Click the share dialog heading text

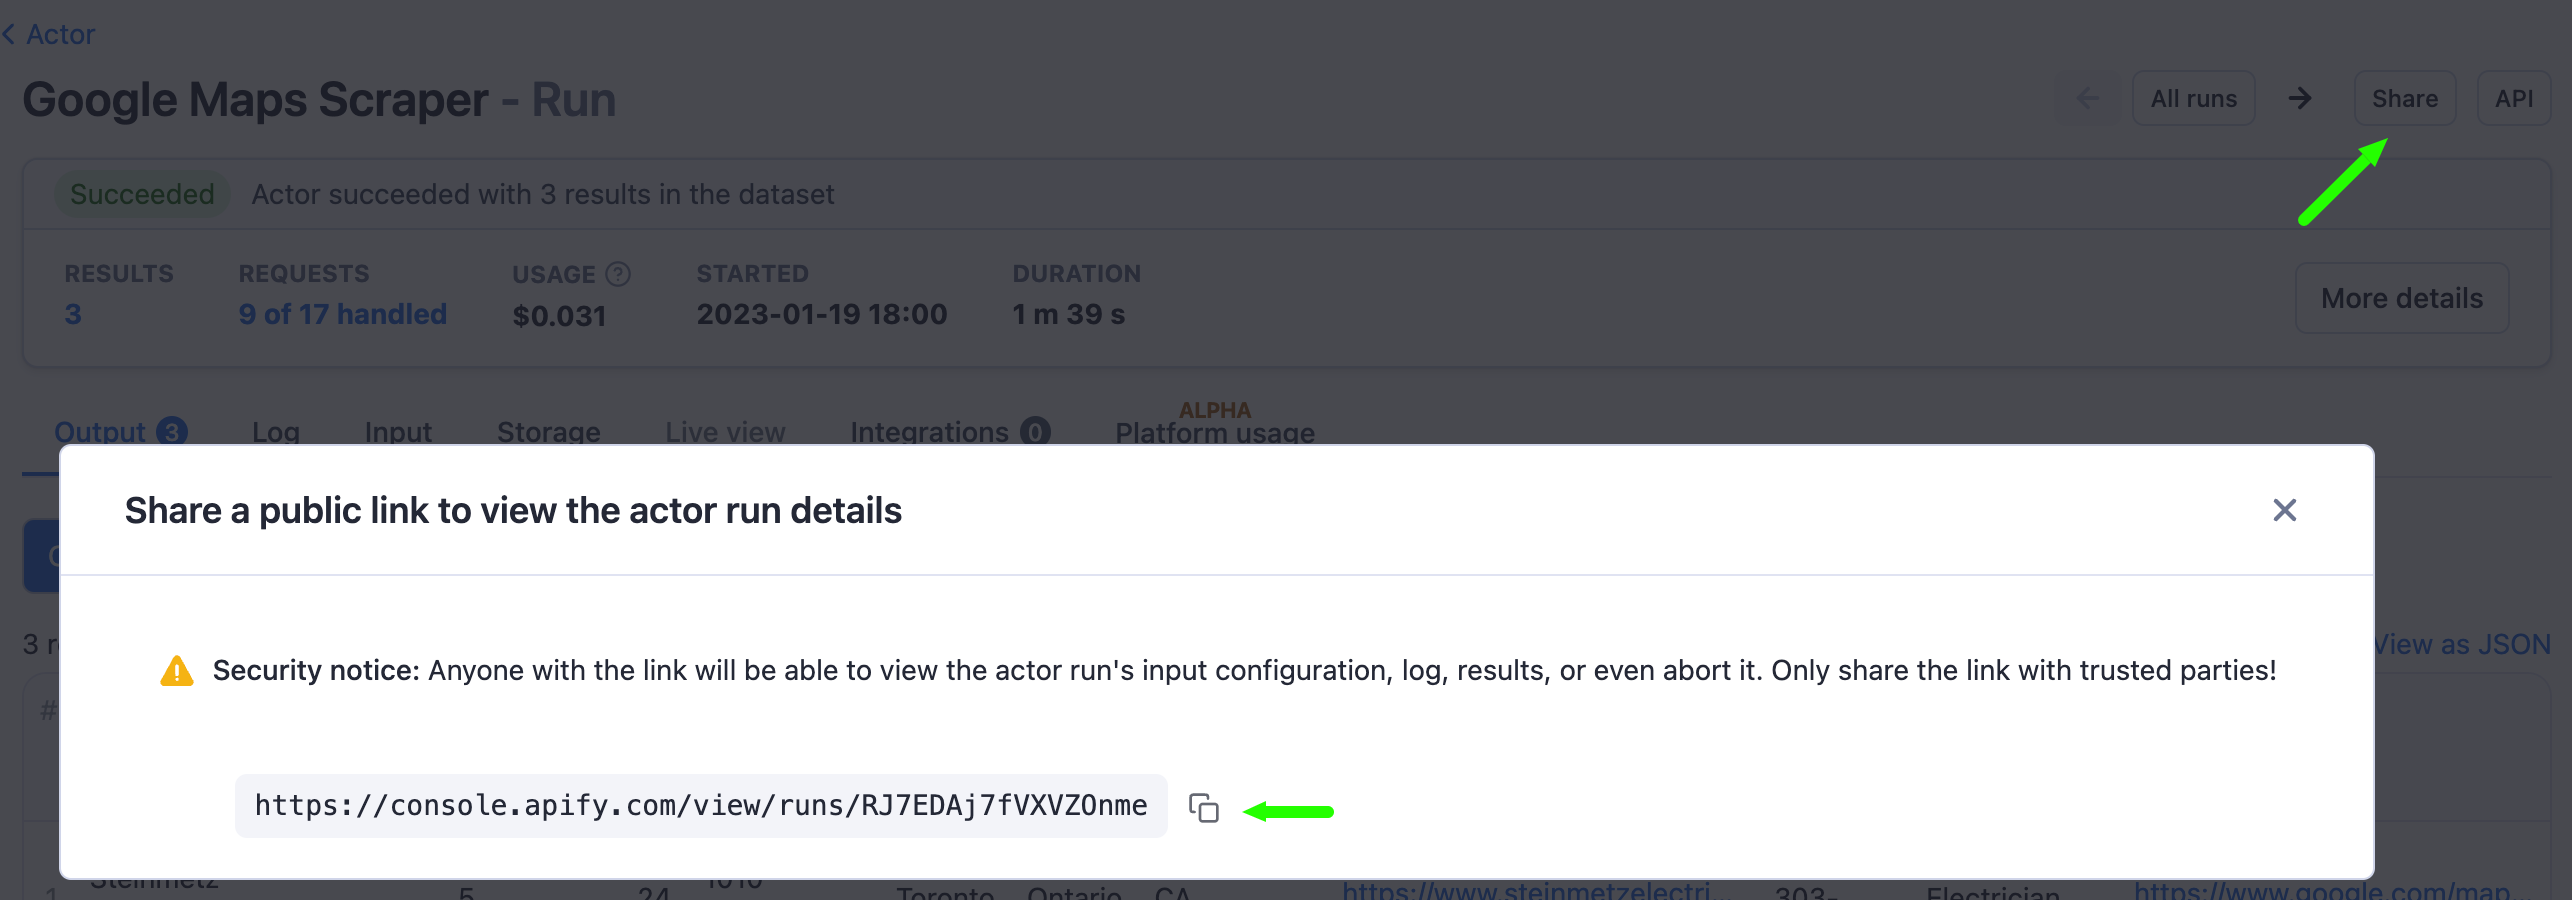513,510
